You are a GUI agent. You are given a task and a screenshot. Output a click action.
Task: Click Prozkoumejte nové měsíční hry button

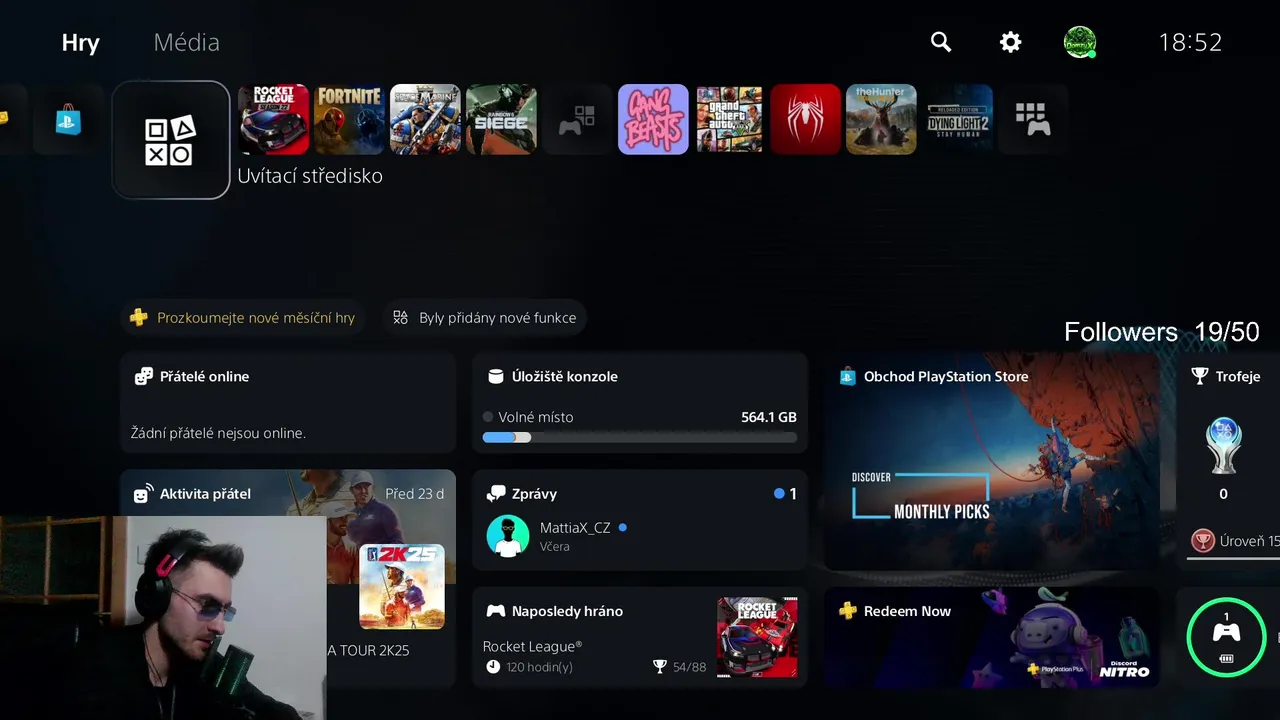click(x=244, y=318)
